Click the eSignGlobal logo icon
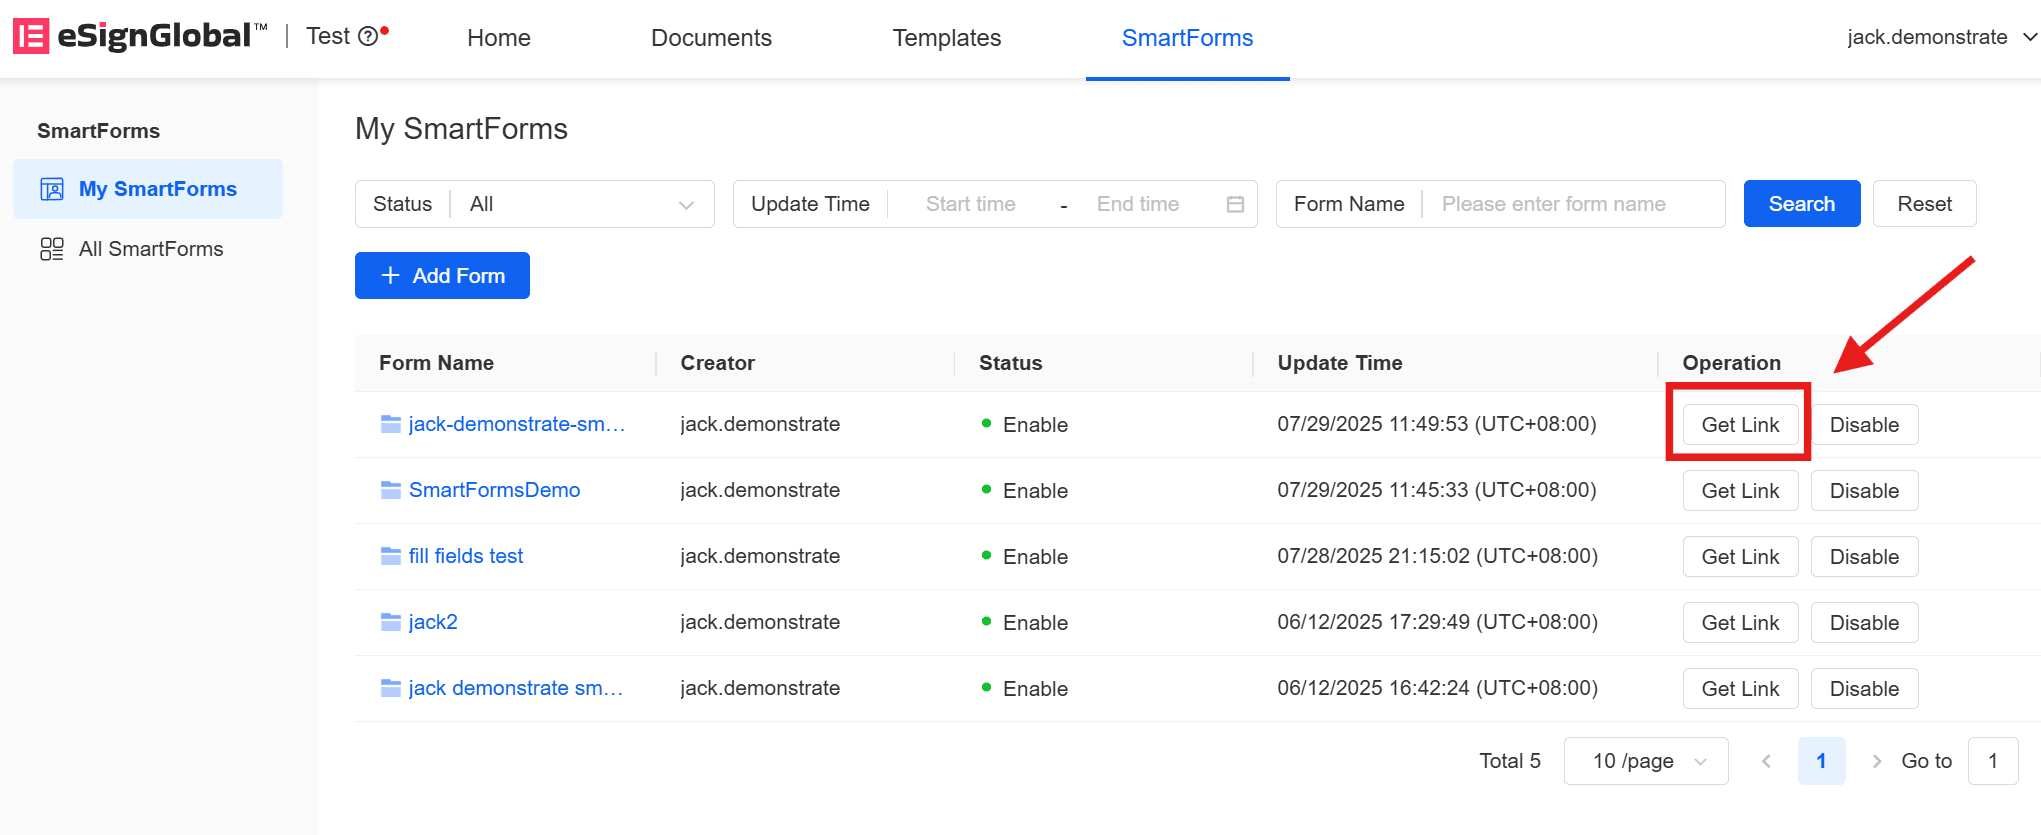 31,36
